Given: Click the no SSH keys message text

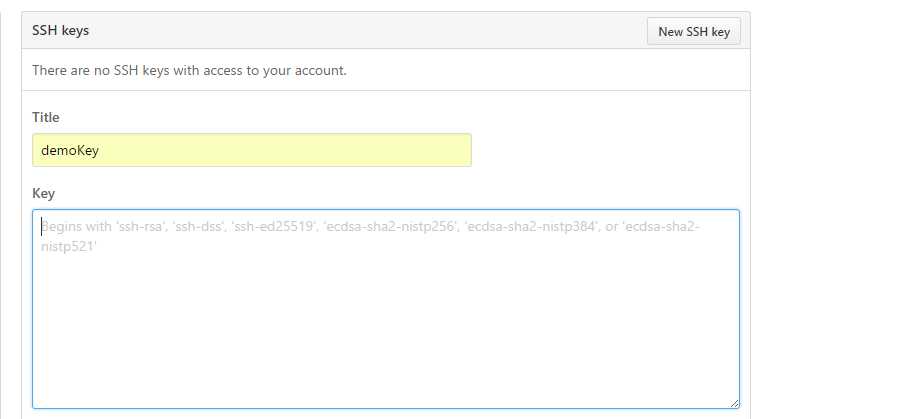Looking at the screenshot, I should click(x=189, y=71).
